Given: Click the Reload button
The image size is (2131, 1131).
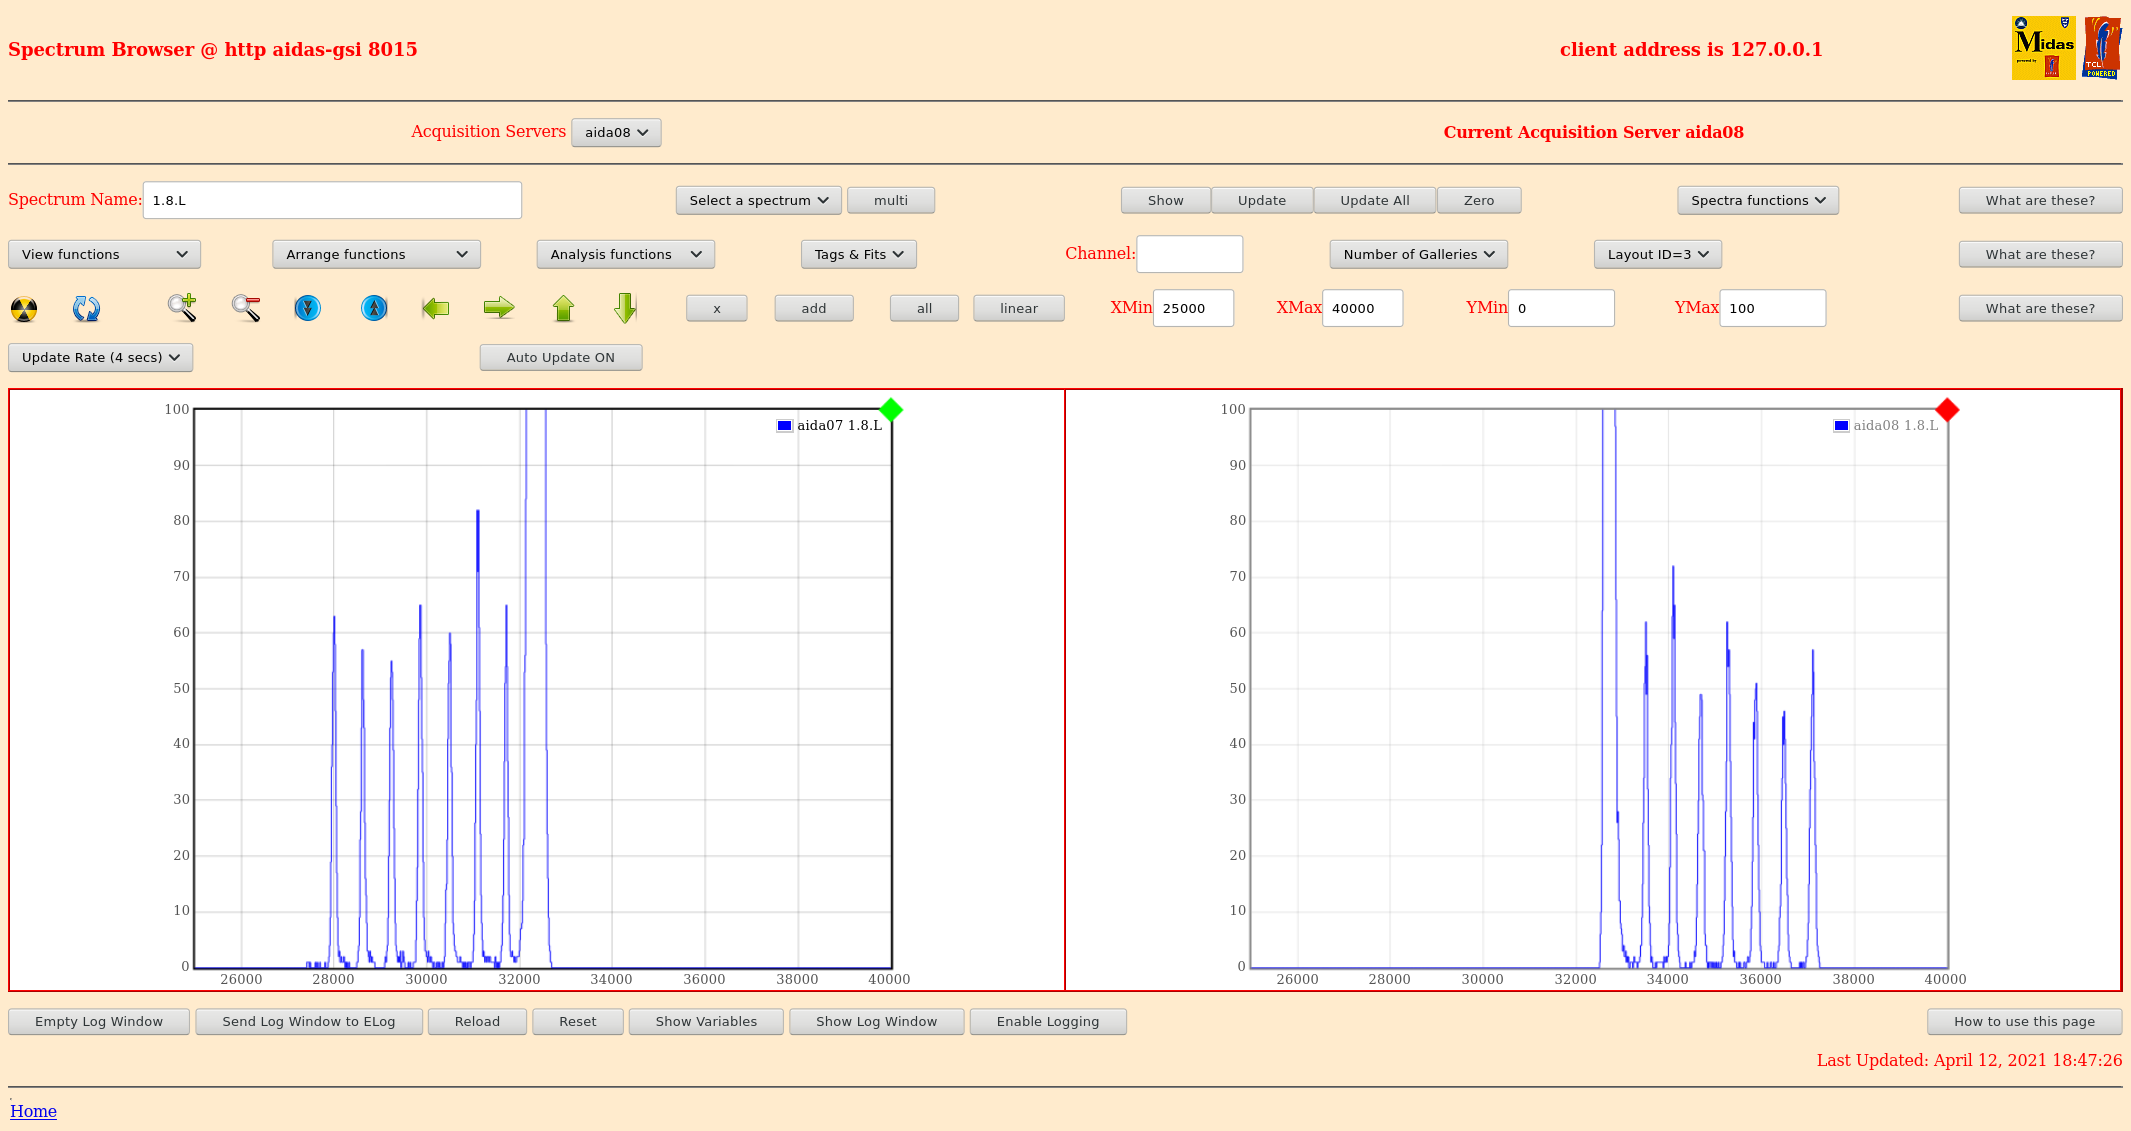Looking at the screenshot, I should click(477, 1022).
